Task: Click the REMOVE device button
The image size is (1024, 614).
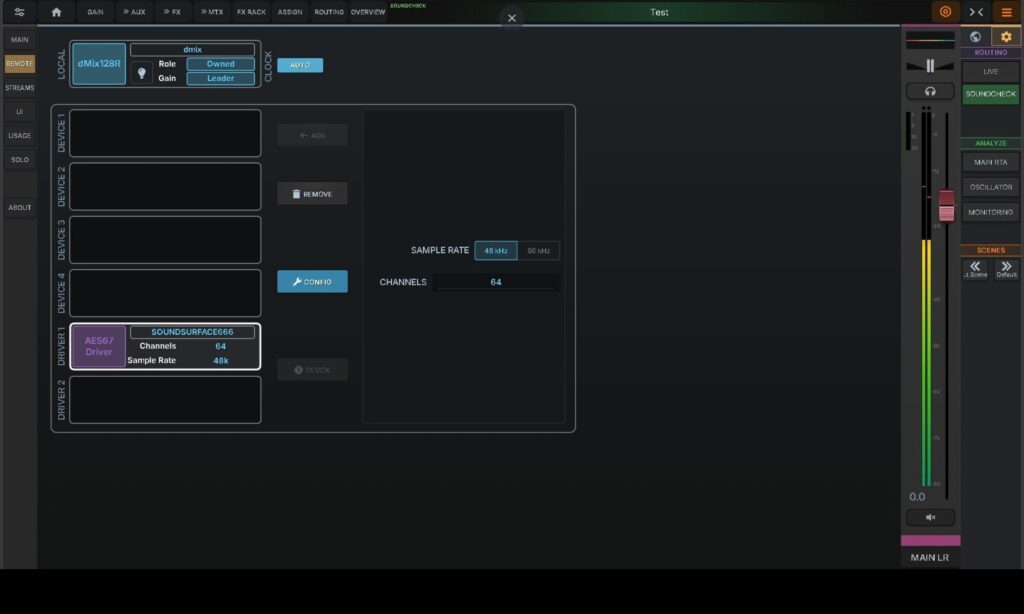Action: (312, 194)
